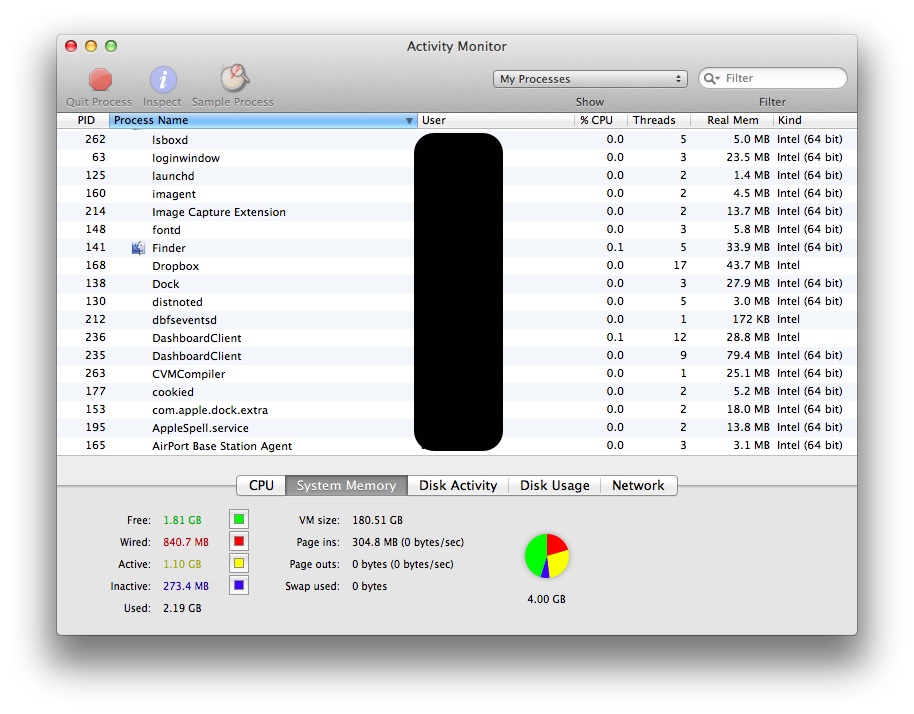Select the fontd process row
Image resolution: width=914 pixels, height=714 pixels.
click(x=457, y=230)
